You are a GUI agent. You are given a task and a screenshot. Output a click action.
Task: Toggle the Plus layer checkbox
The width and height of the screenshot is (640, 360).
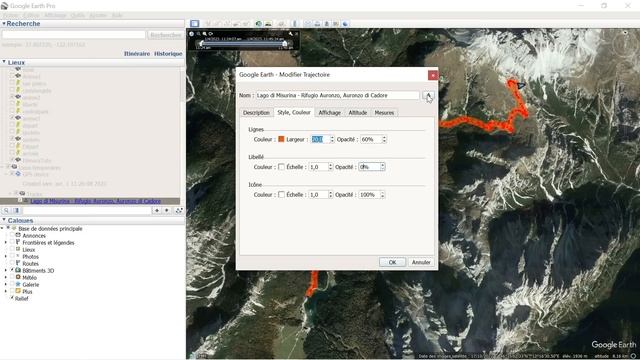[x=12, y=291]
